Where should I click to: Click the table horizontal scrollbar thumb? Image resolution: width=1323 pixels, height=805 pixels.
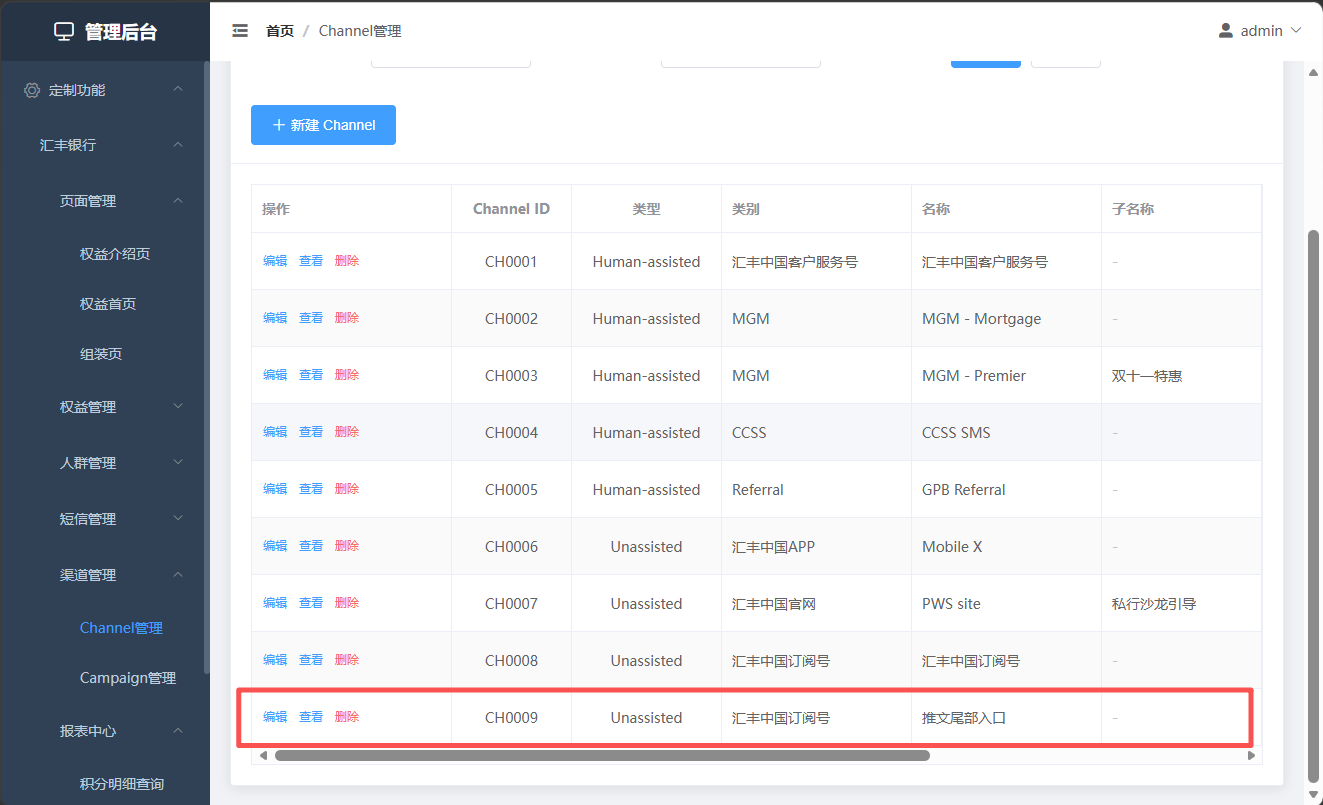(x=602, y=756)
